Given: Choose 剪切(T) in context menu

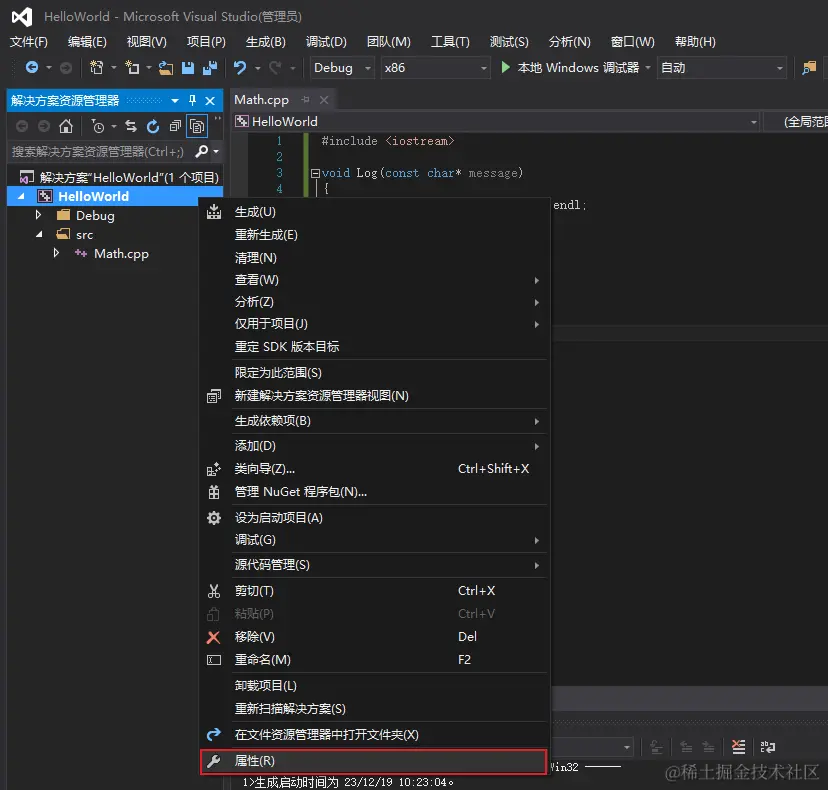Looking at the screenshot, I should 373,591.
